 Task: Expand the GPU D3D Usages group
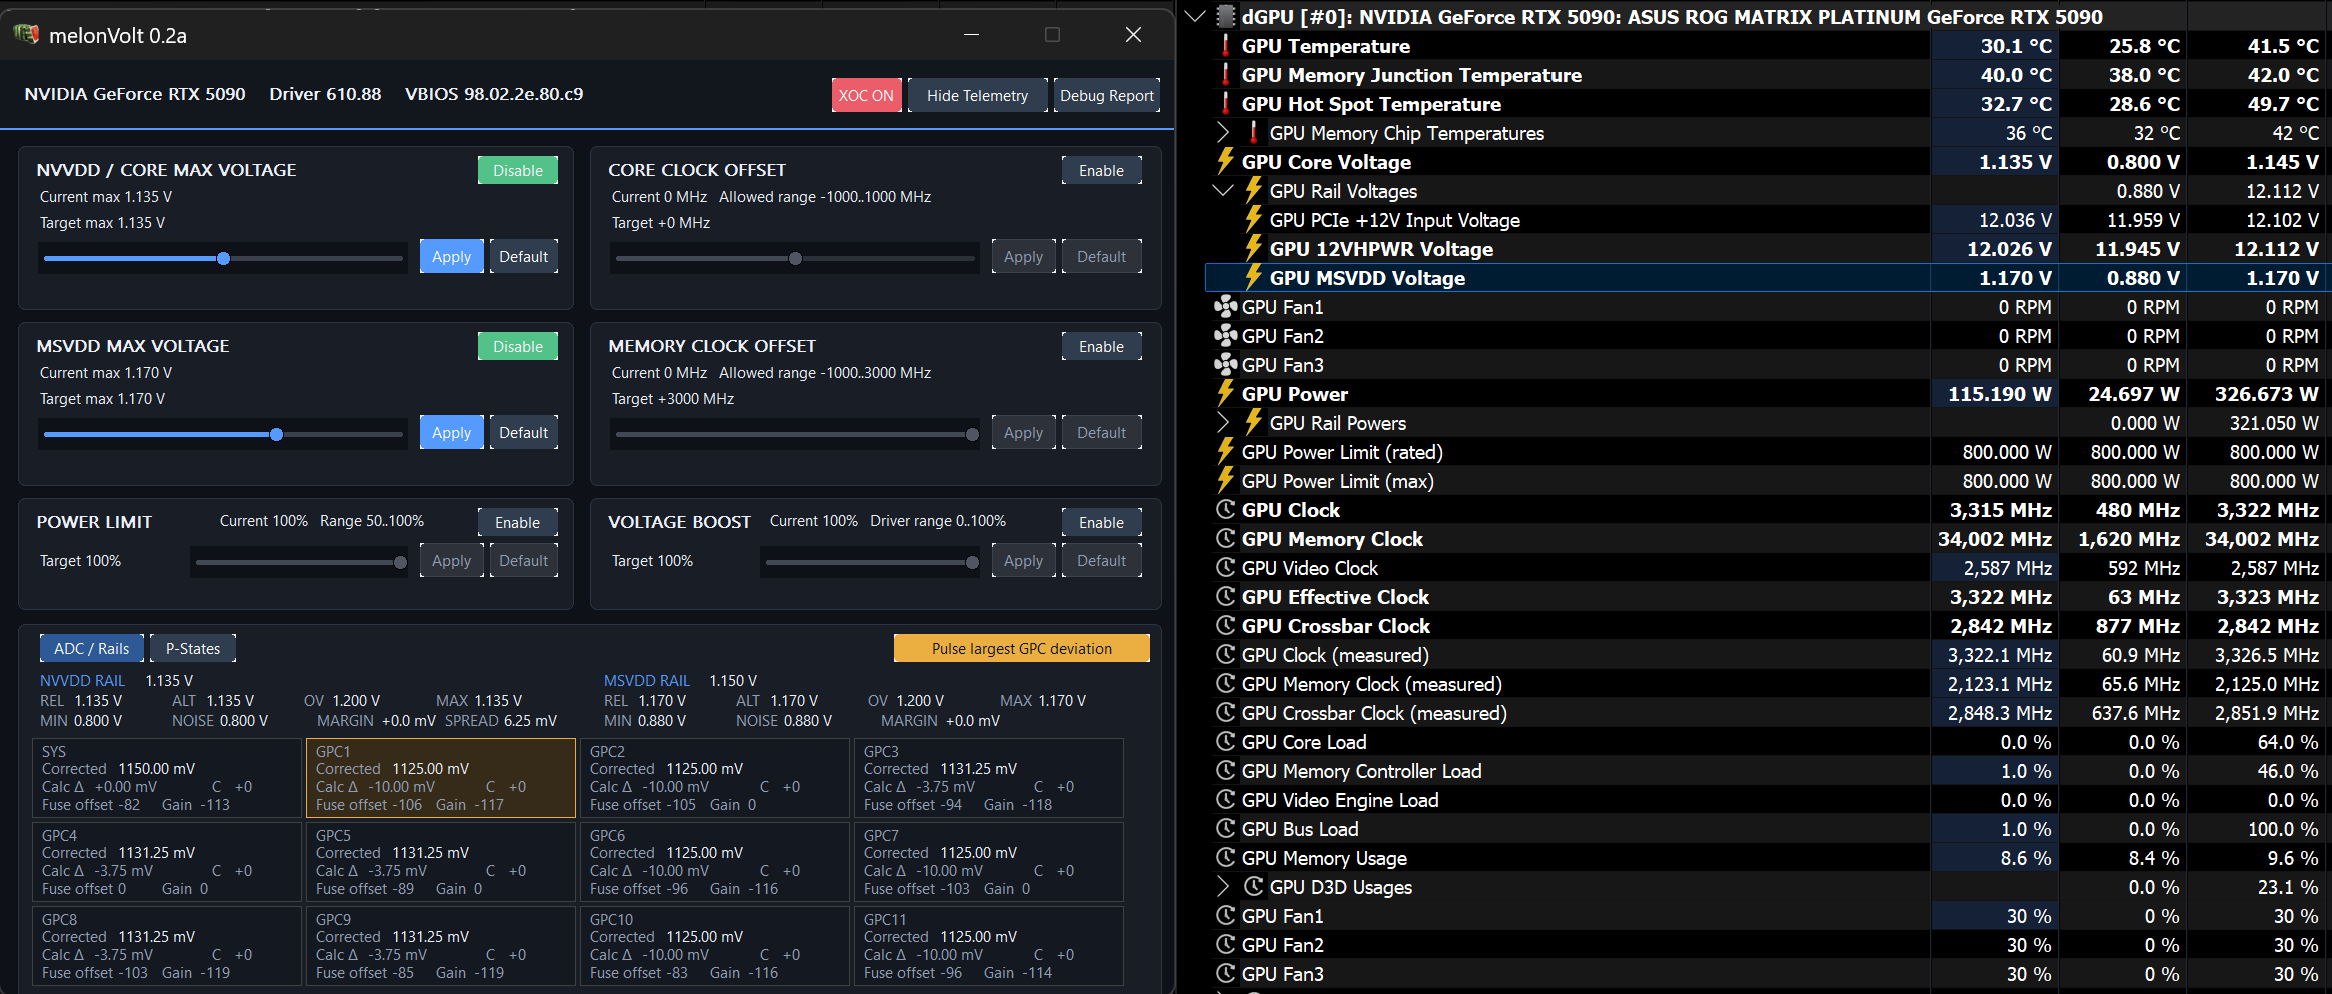1222,887
